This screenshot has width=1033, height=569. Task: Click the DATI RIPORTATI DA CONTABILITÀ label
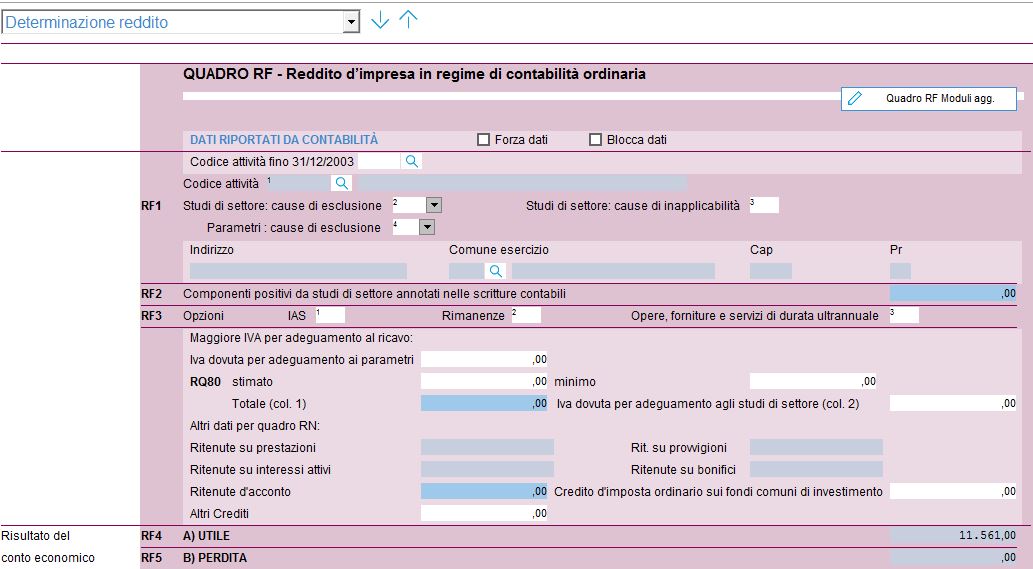(284, 140)
